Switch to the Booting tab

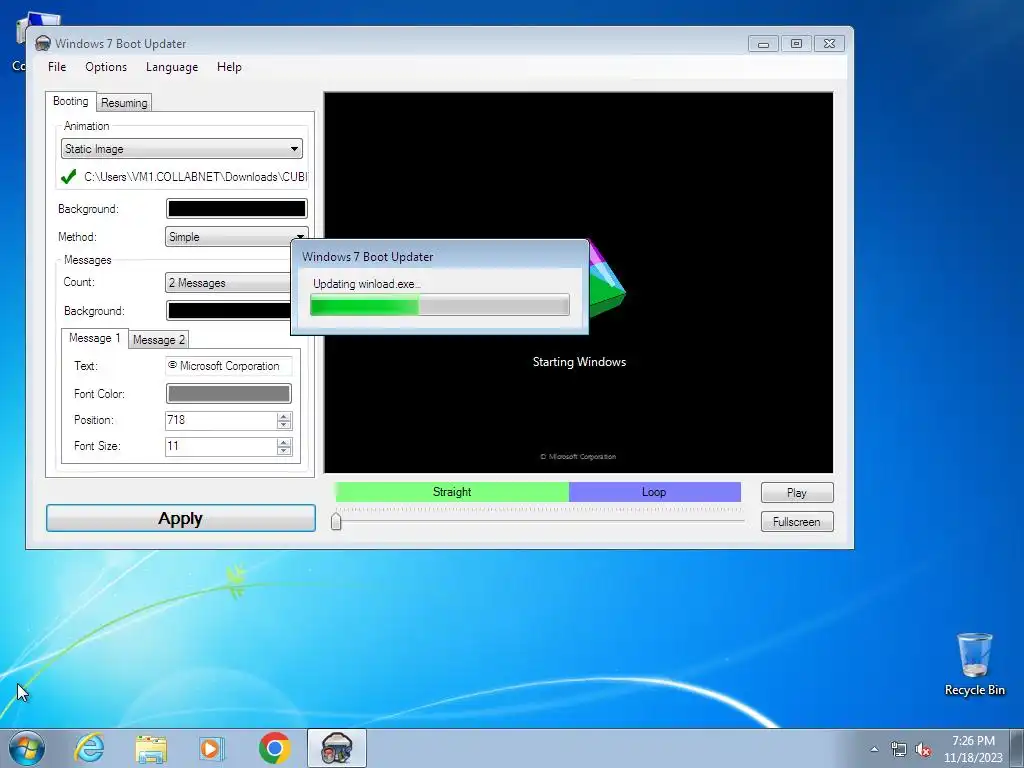coord(71,101)
